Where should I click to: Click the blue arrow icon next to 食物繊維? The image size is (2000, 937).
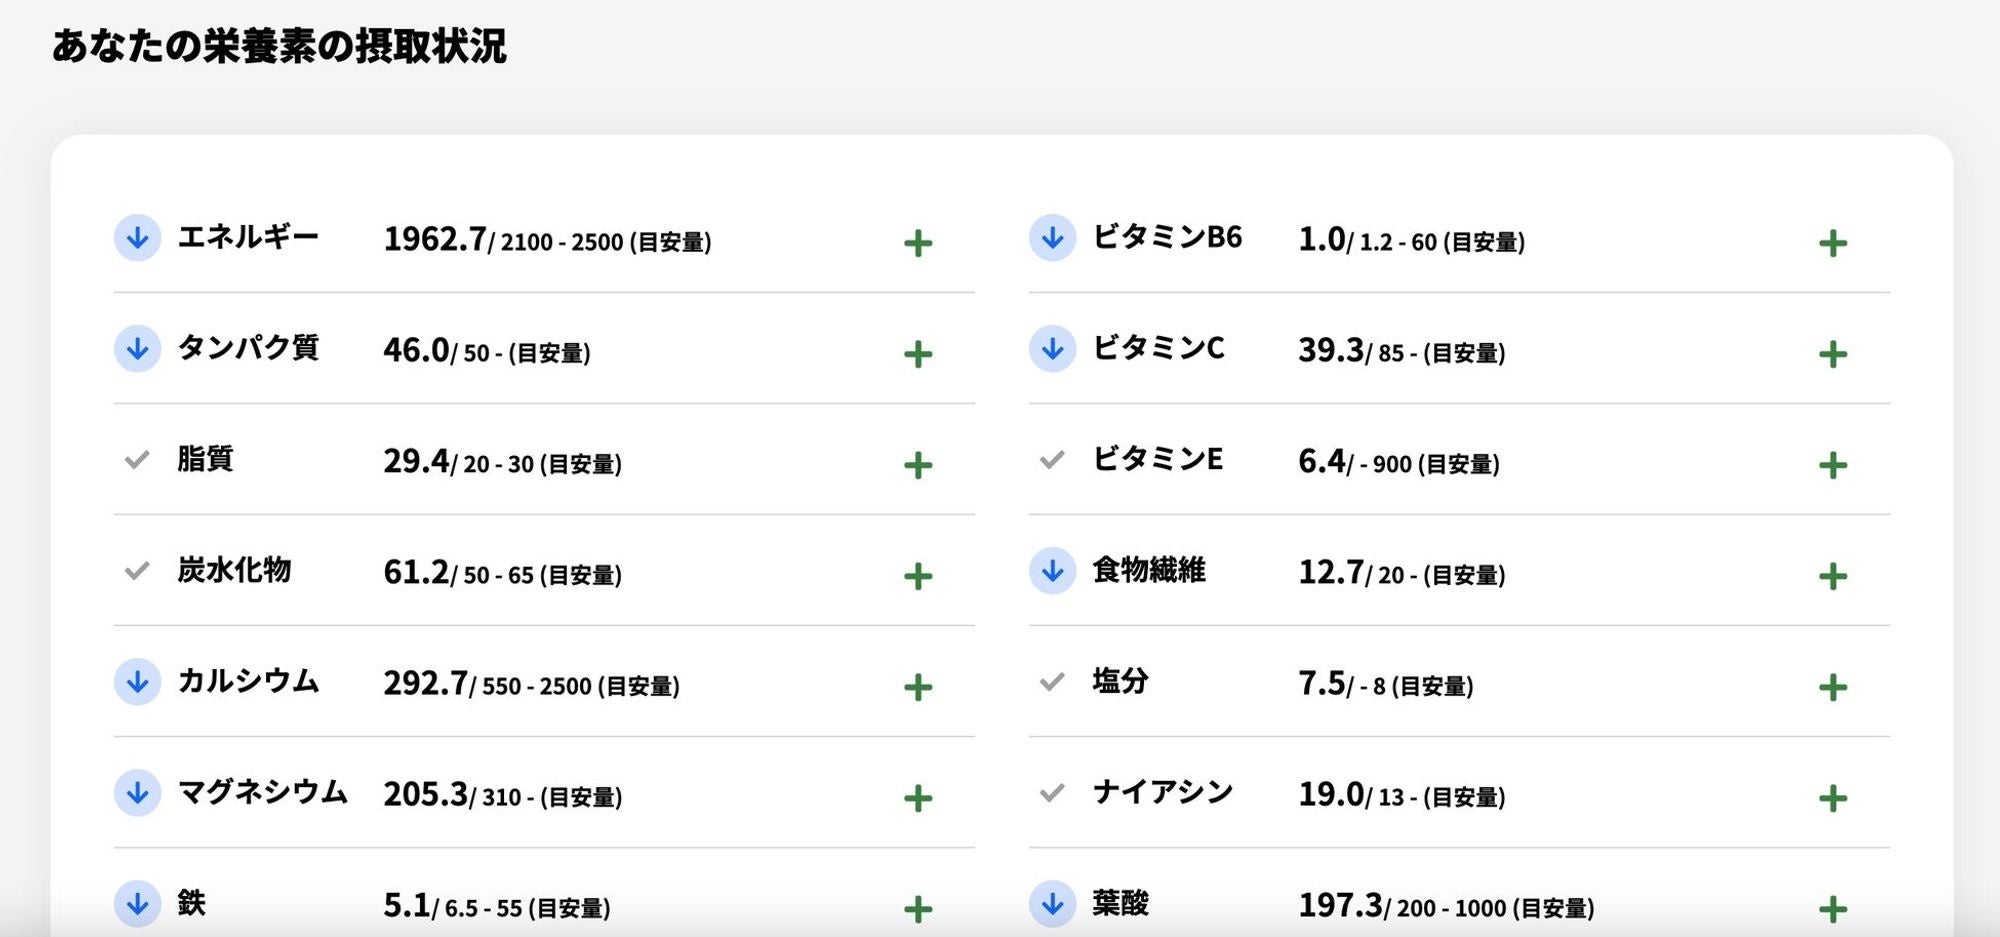[x=1052, y=571]
